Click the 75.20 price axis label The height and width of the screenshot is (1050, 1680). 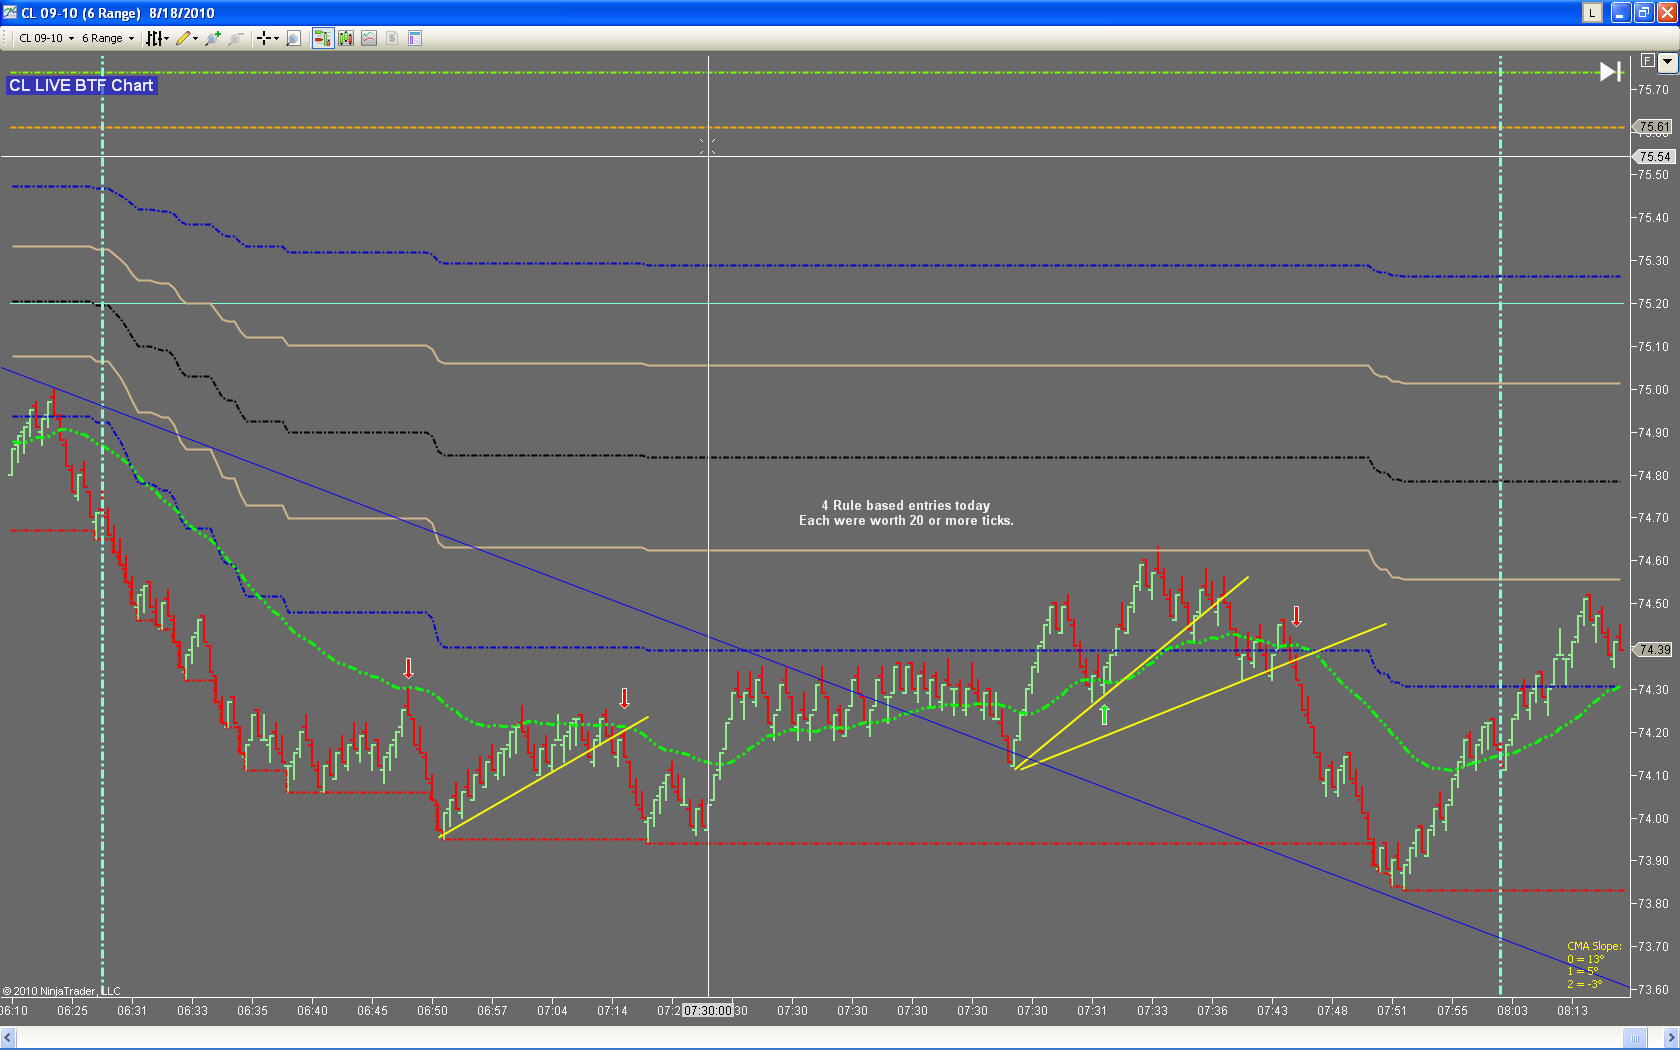tap(1654, 304)
